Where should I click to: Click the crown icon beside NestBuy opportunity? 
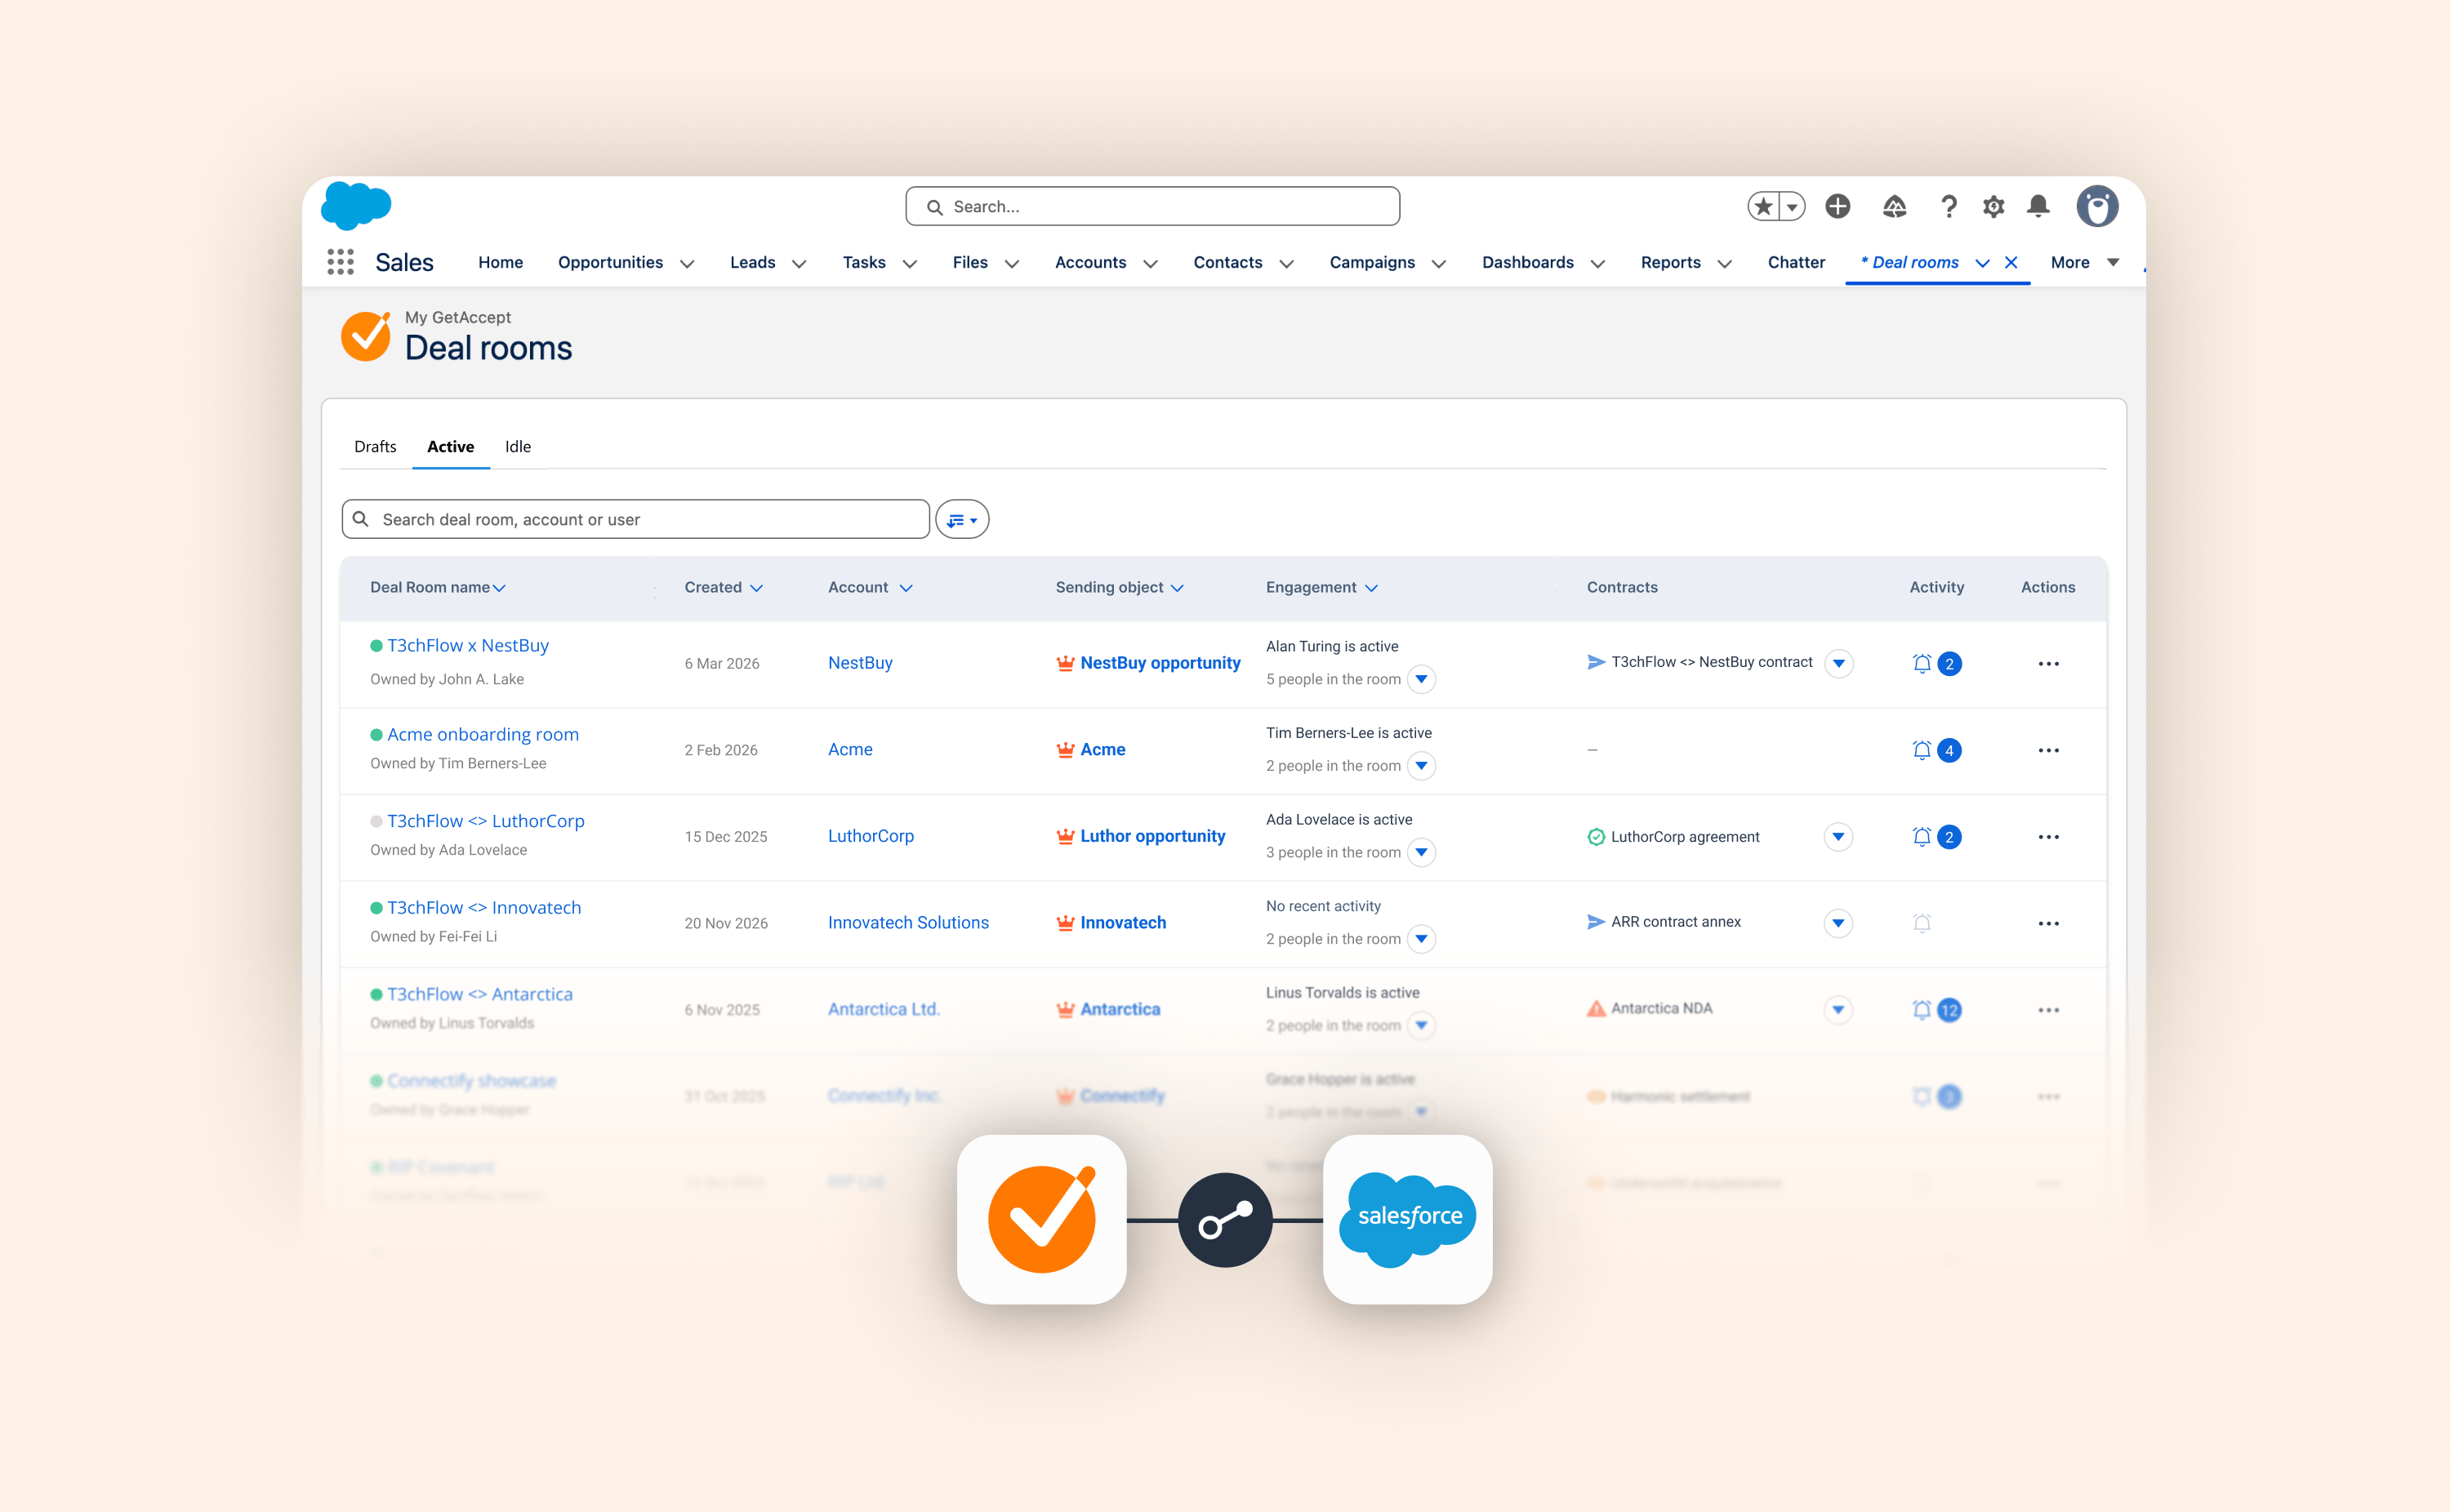[x=1064, y=663]
